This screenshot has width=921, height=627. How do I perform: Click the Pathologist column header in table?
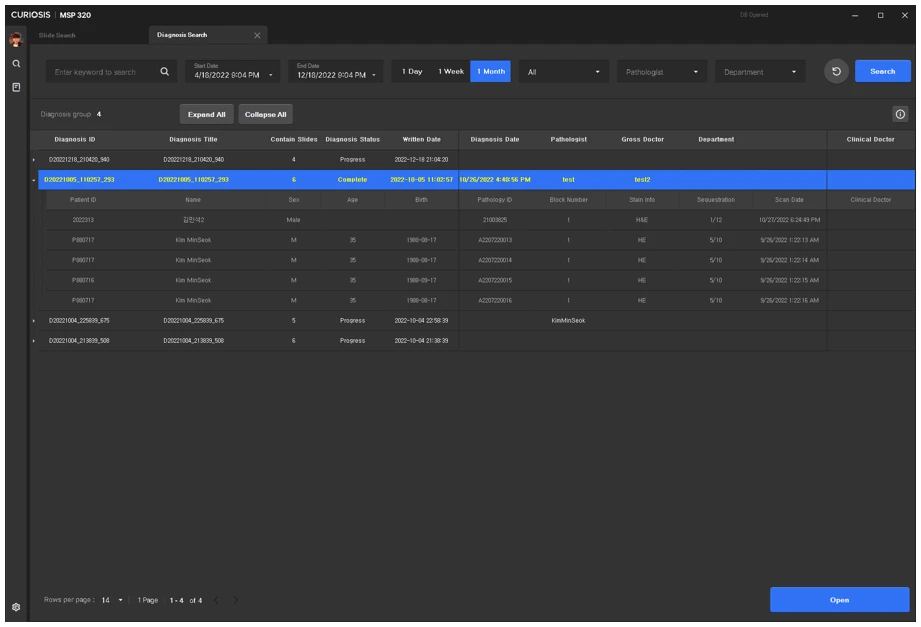click(568, 139)
